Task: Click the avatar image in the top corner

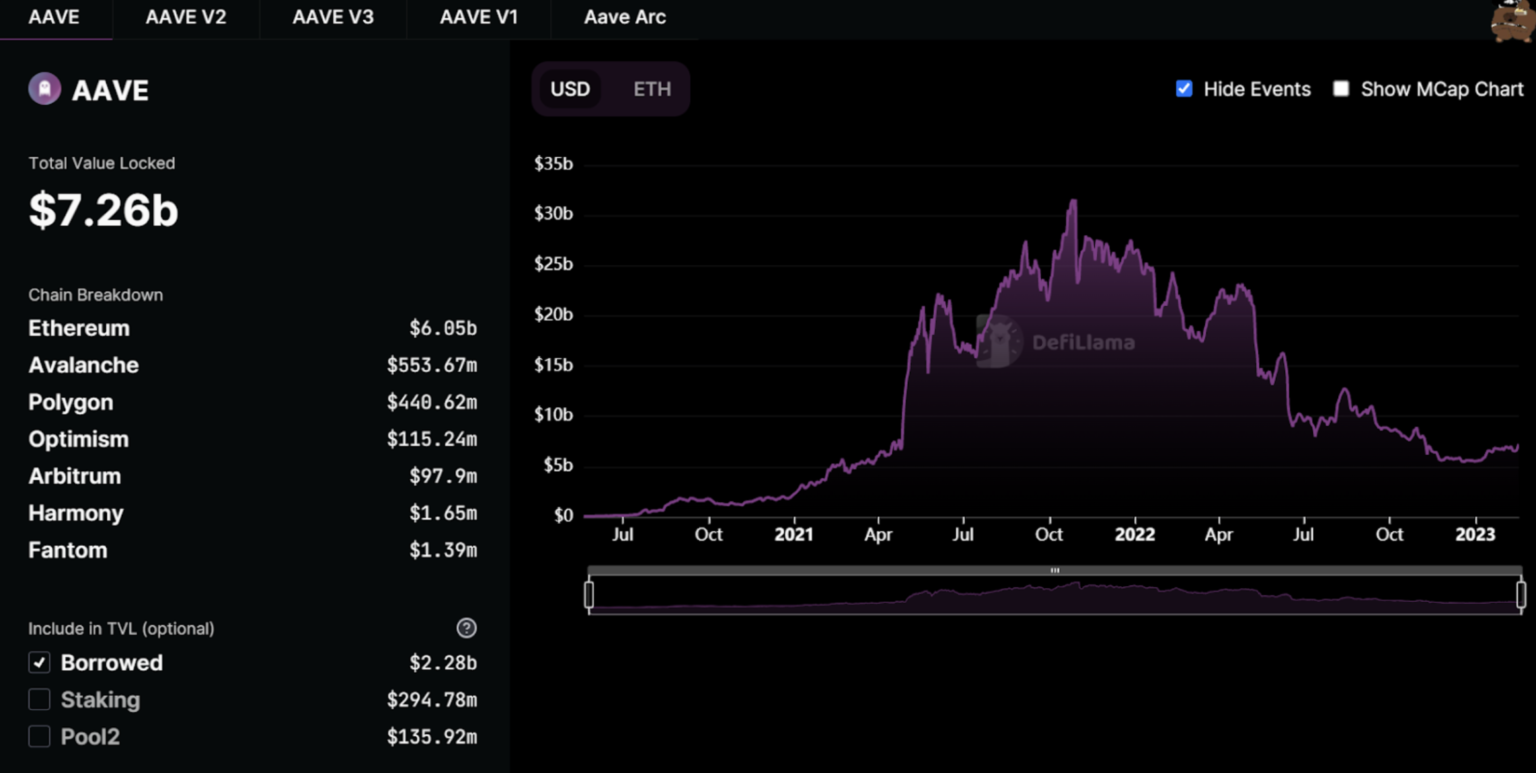Action: (1512, 21)
